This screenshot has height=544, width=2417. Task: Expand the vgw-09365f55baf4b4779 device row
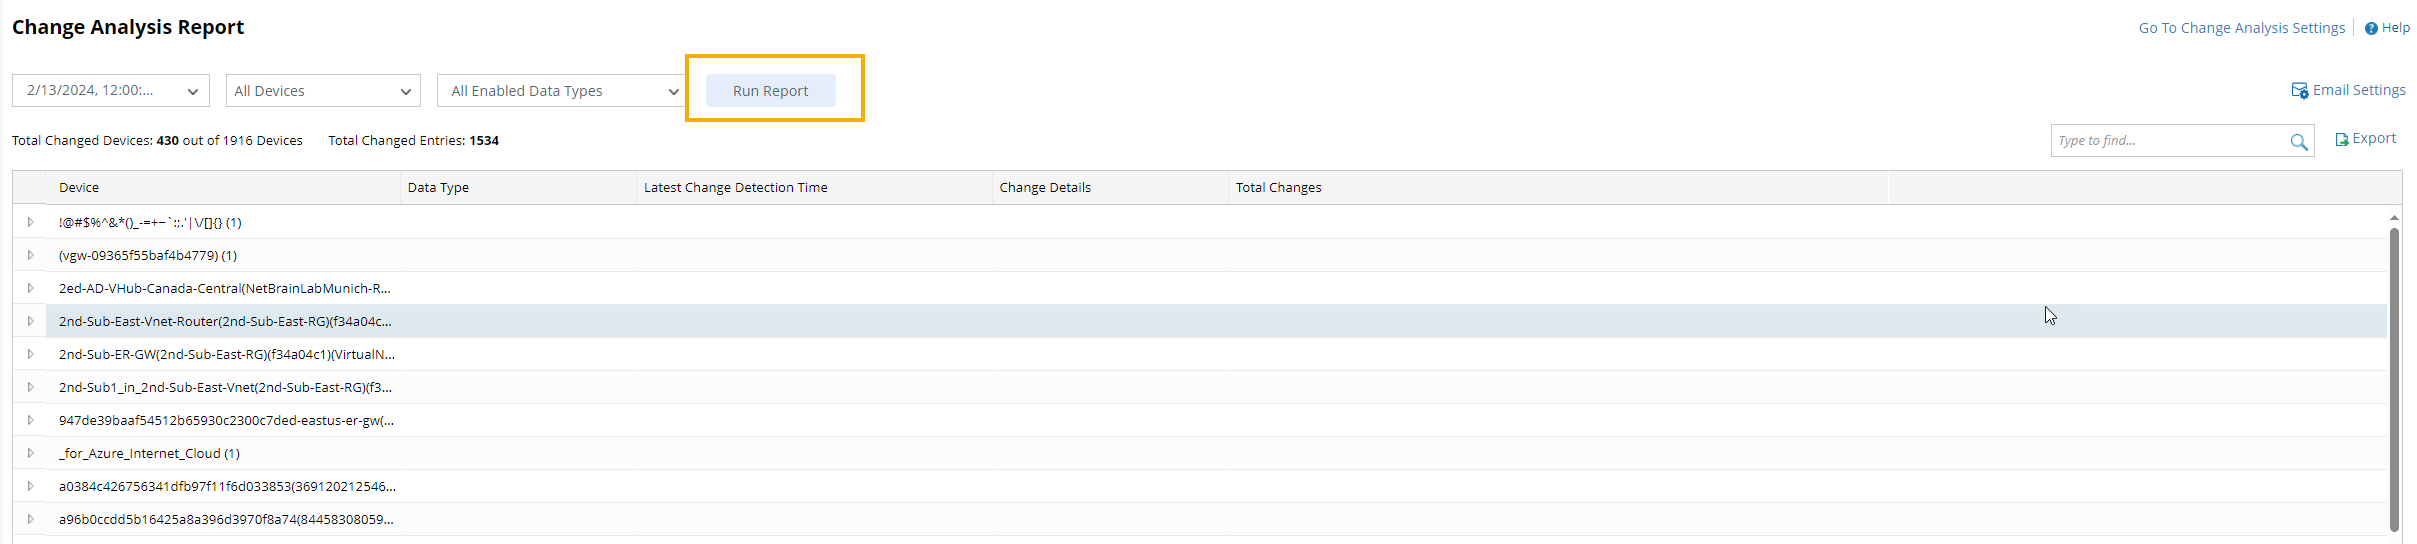(31, 255)
